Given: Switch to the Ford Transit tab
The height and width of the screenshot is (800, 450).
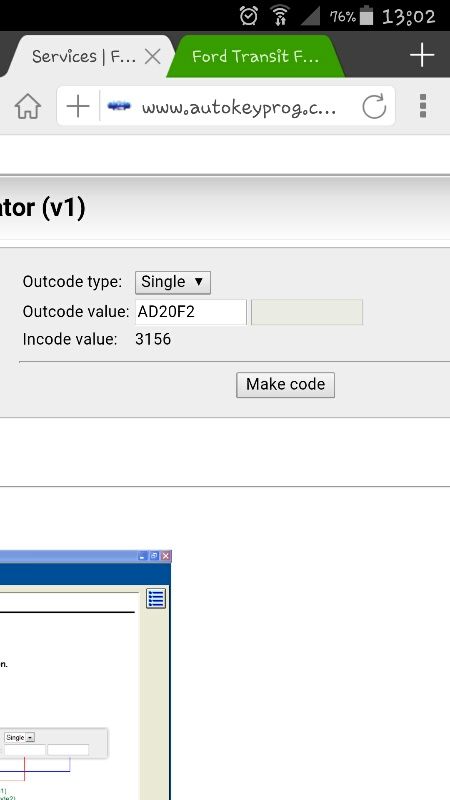Looking at the screenshot, I should click(x=255, y=56).
